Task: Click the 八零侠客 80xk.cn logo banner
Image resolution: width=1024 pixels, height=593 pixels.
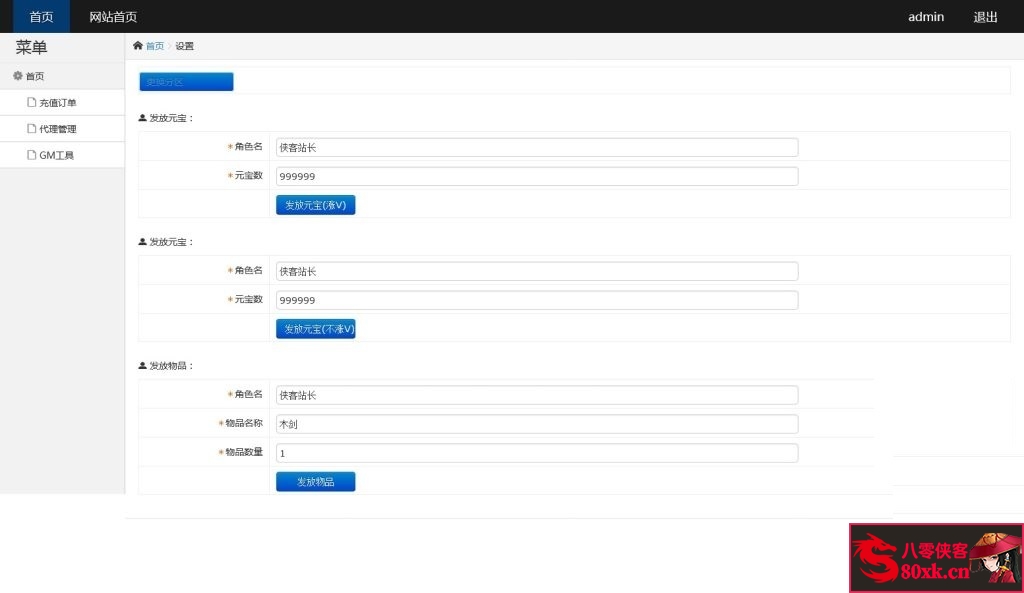Action: coord(935,558)
